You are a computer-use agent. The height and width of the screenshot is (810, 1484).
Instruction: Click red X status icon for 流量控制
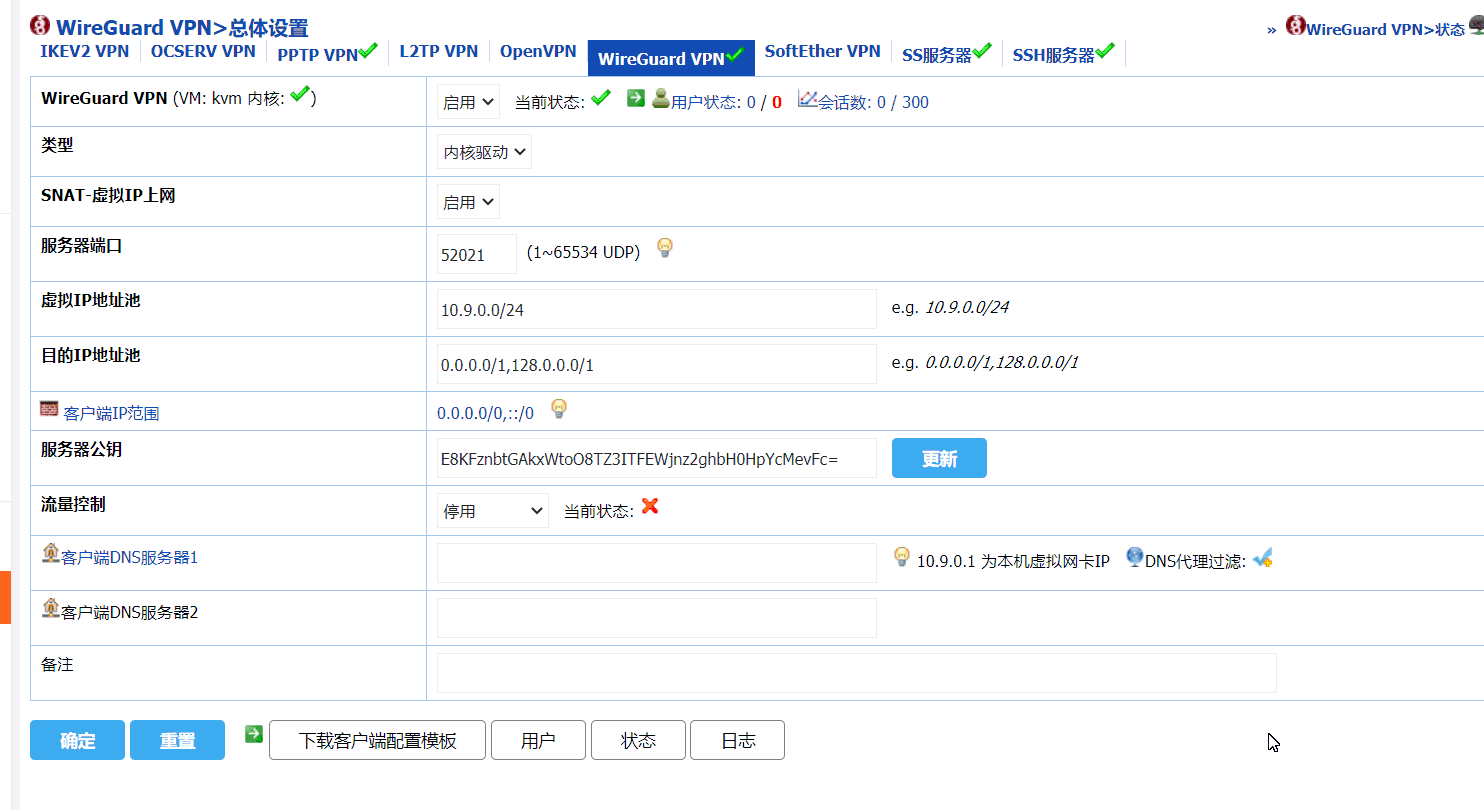click(650, 506)
